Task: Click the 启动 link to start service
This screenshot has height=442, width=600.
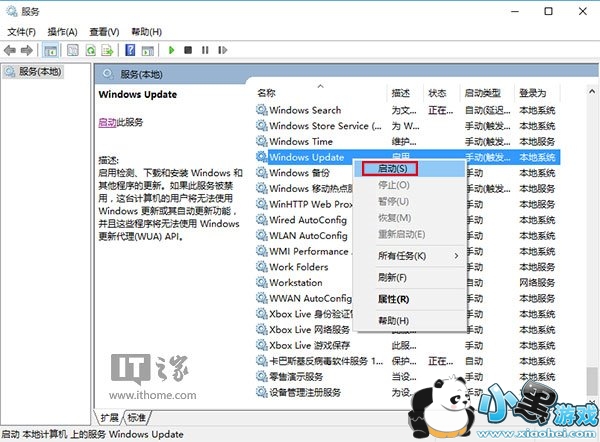Action: click(107, 122)
